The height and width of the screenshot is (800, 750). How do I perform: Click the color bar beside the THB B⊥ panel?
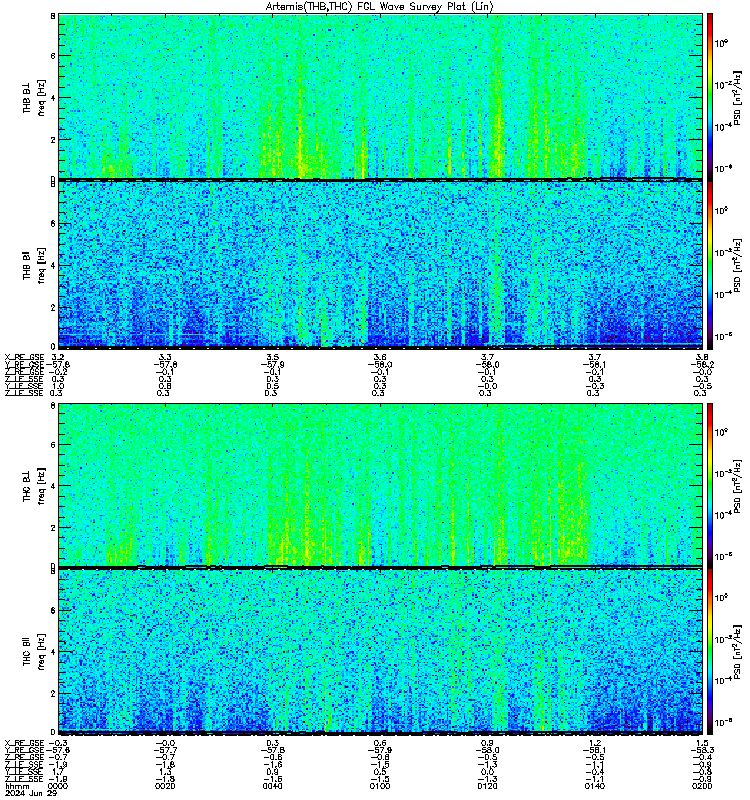coord(710,96)
